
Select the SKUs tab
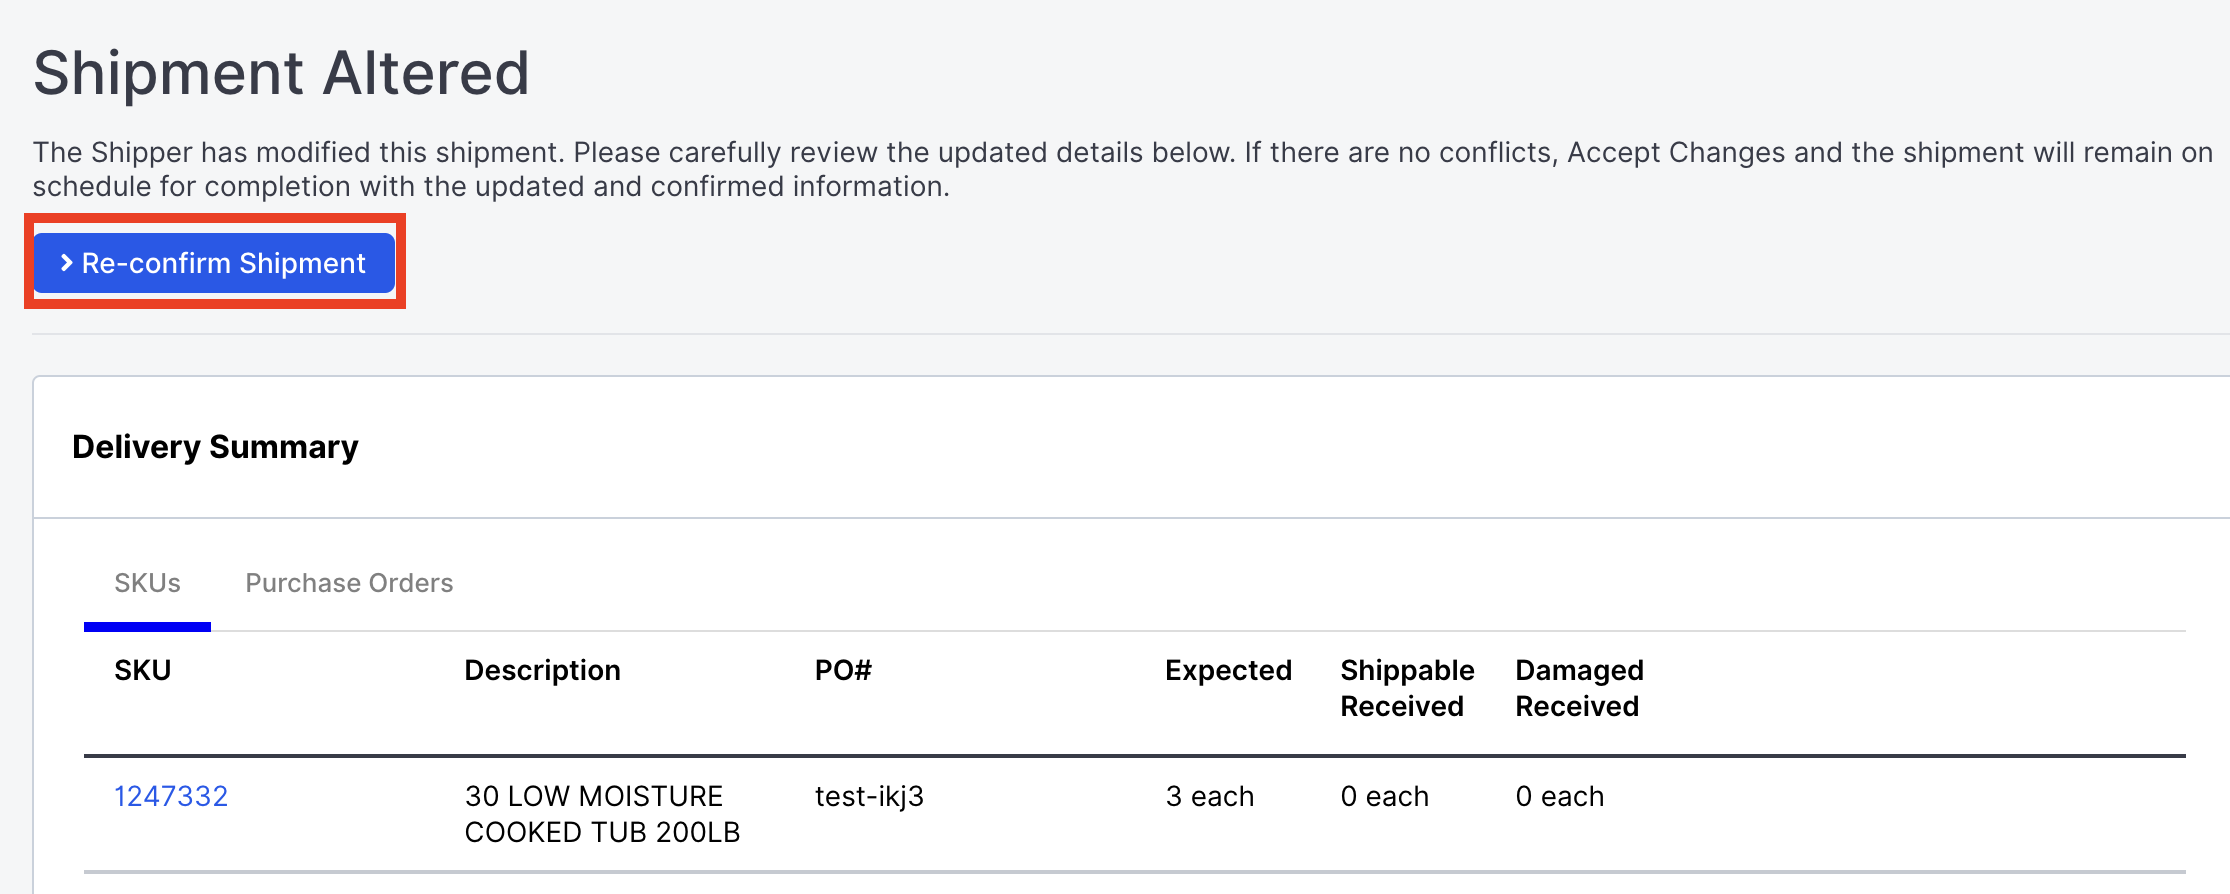[147, 582]
